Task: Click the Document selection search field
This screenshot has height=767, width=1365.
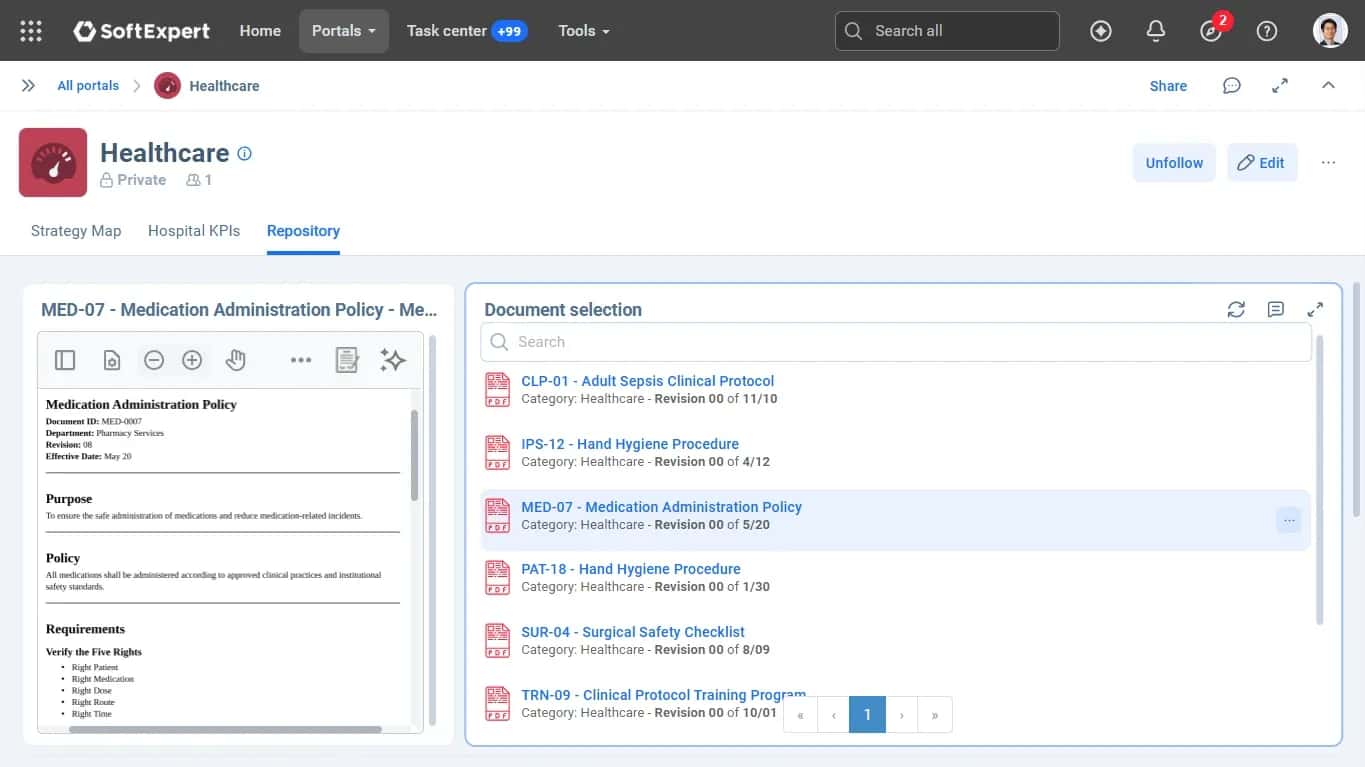Action: (896, 342)
